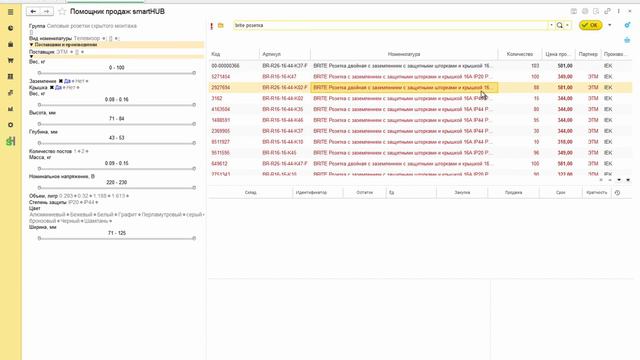Screen dimensions: 640x360
Task: Go back with the left arrow button
Action: (33, 11)
